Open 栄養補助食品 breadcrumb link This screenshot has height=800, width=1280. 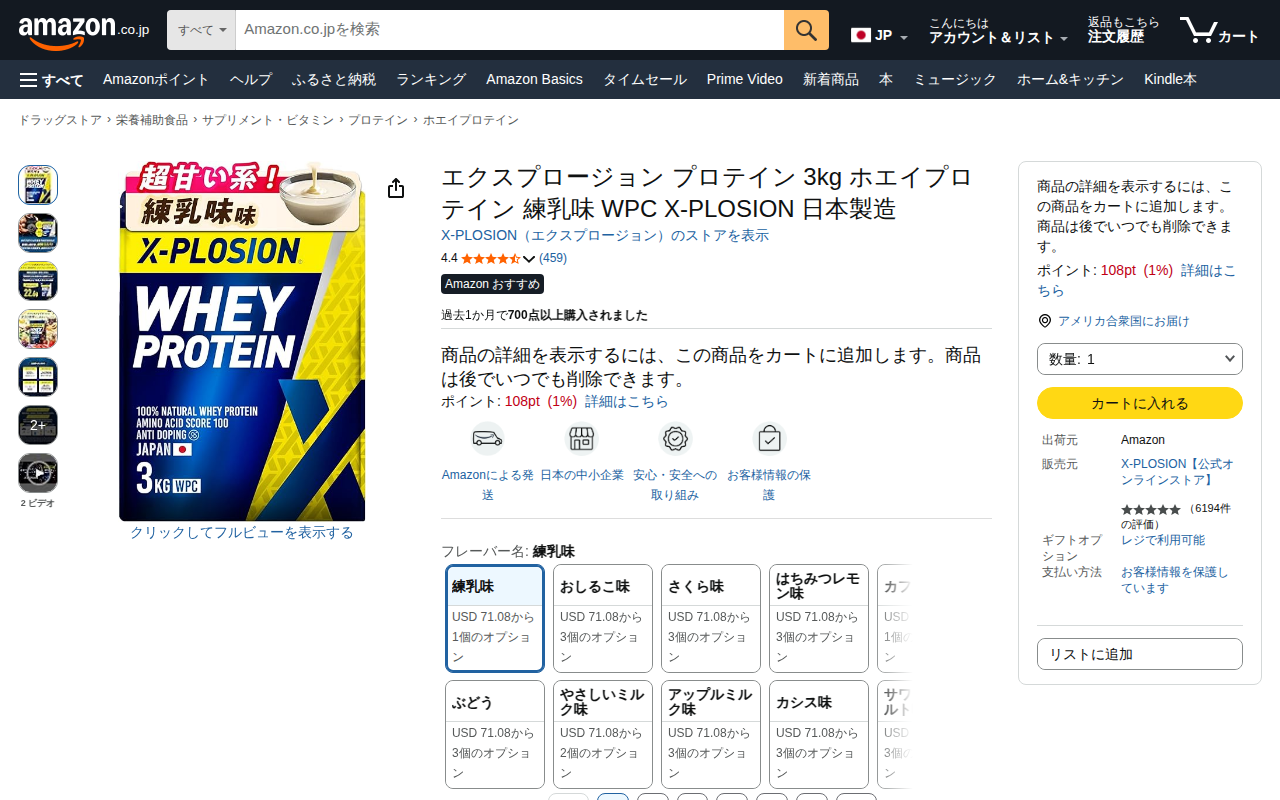[152, 120]
